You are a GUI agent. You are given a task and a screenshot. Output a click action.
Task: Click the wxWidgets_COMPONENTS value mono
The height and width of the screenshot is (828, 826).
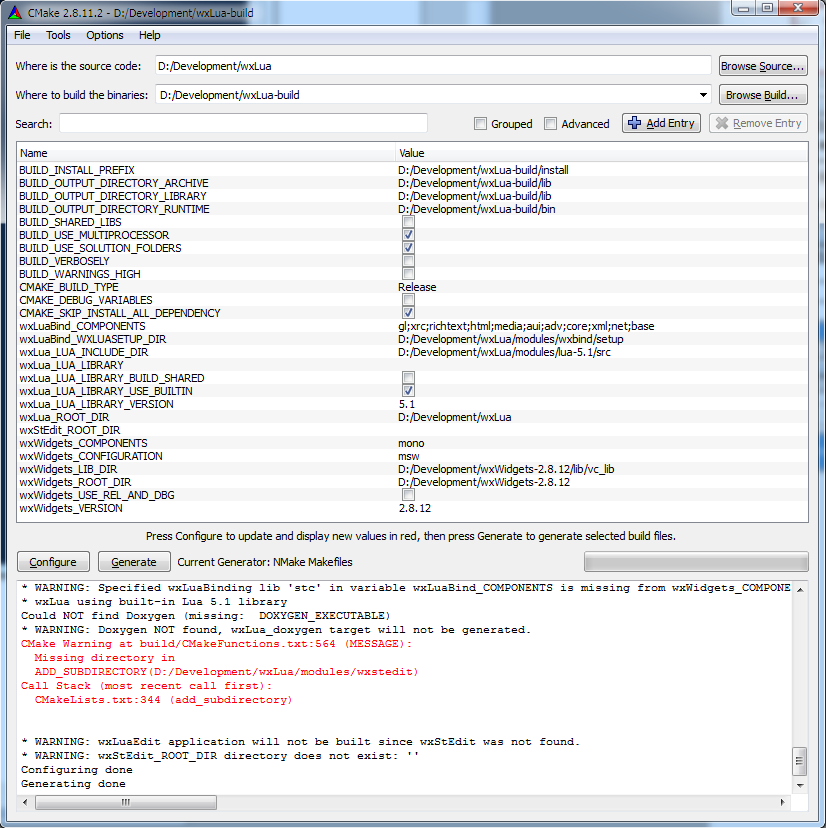[x=411, y=443]
